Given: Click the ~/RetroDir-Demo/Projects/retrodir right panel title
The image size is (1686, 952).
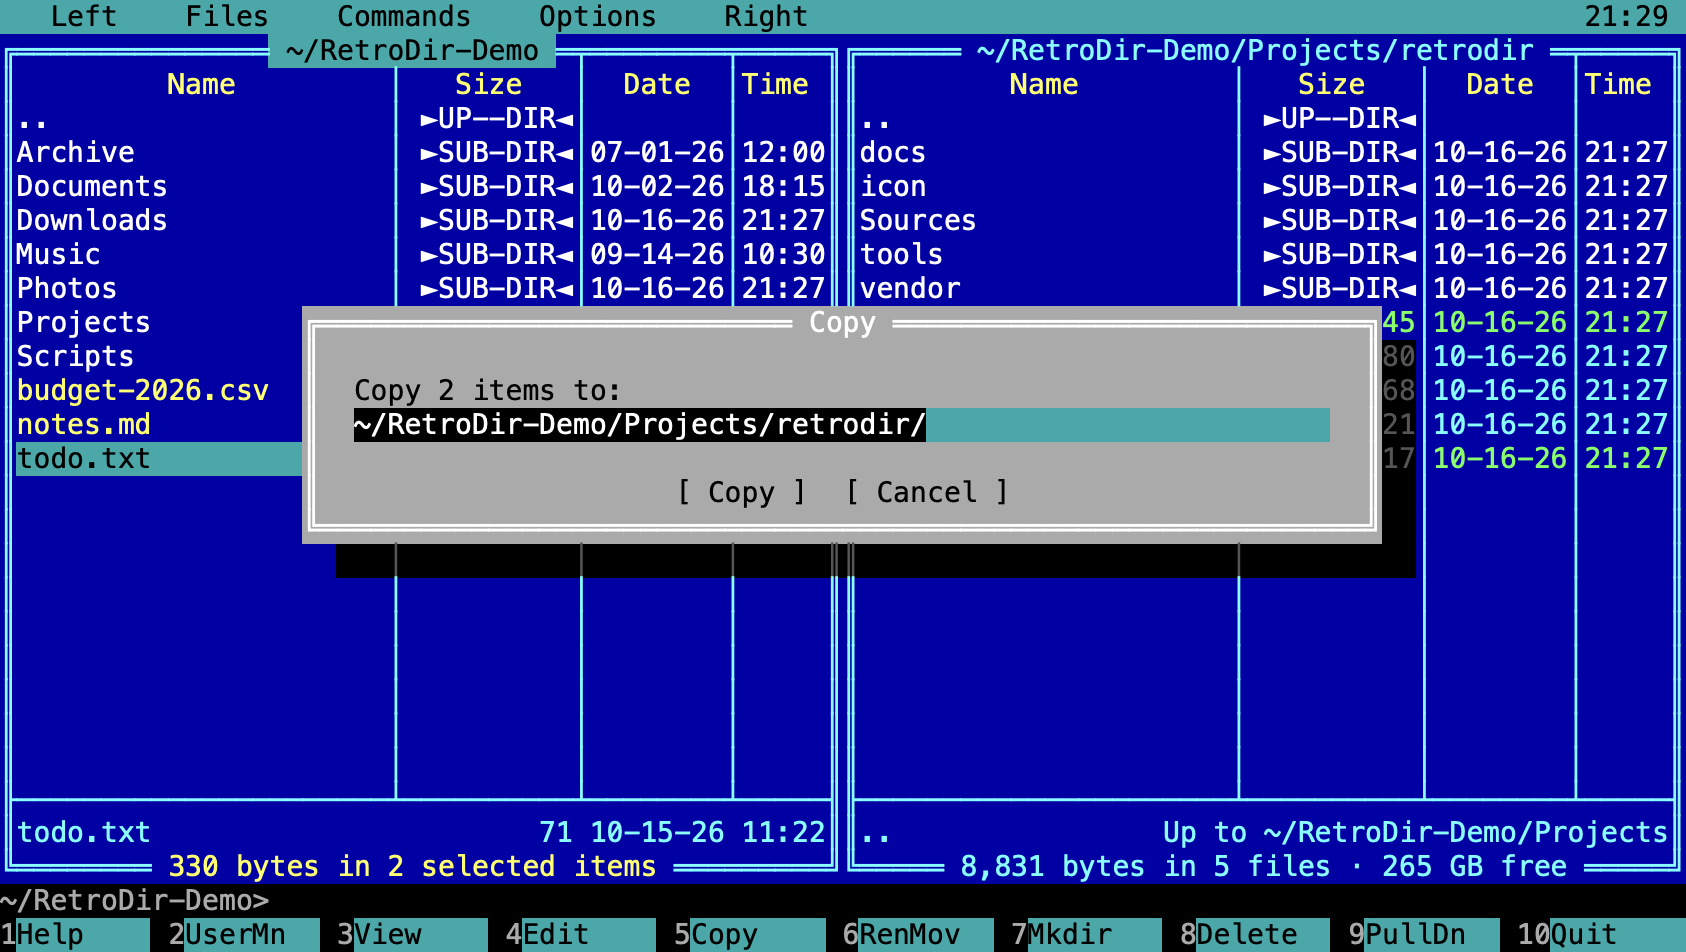Looking at the screenshot, I should coord(1255,50).
